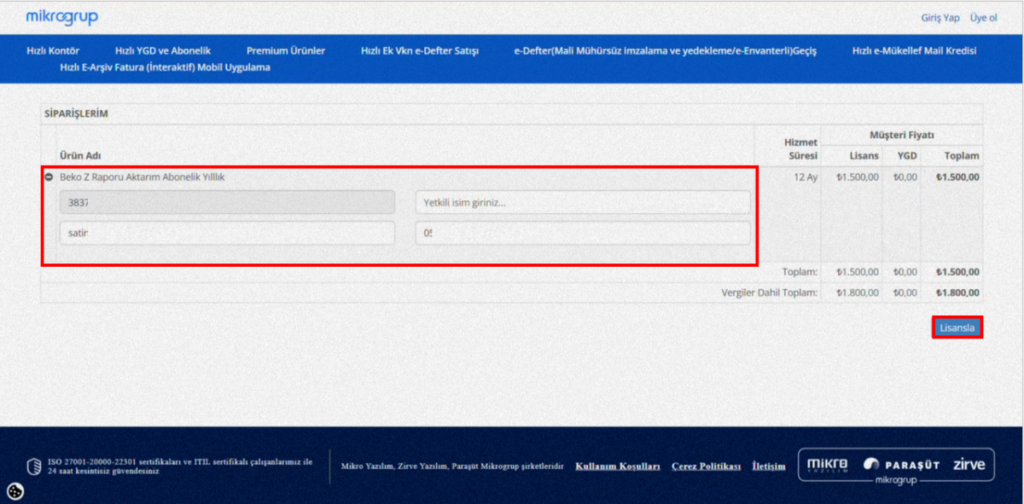Open Hızlı E-Arşiv Fatura Mobil Uygulama
Screen dimensions: 1024x504
[165, 67]
